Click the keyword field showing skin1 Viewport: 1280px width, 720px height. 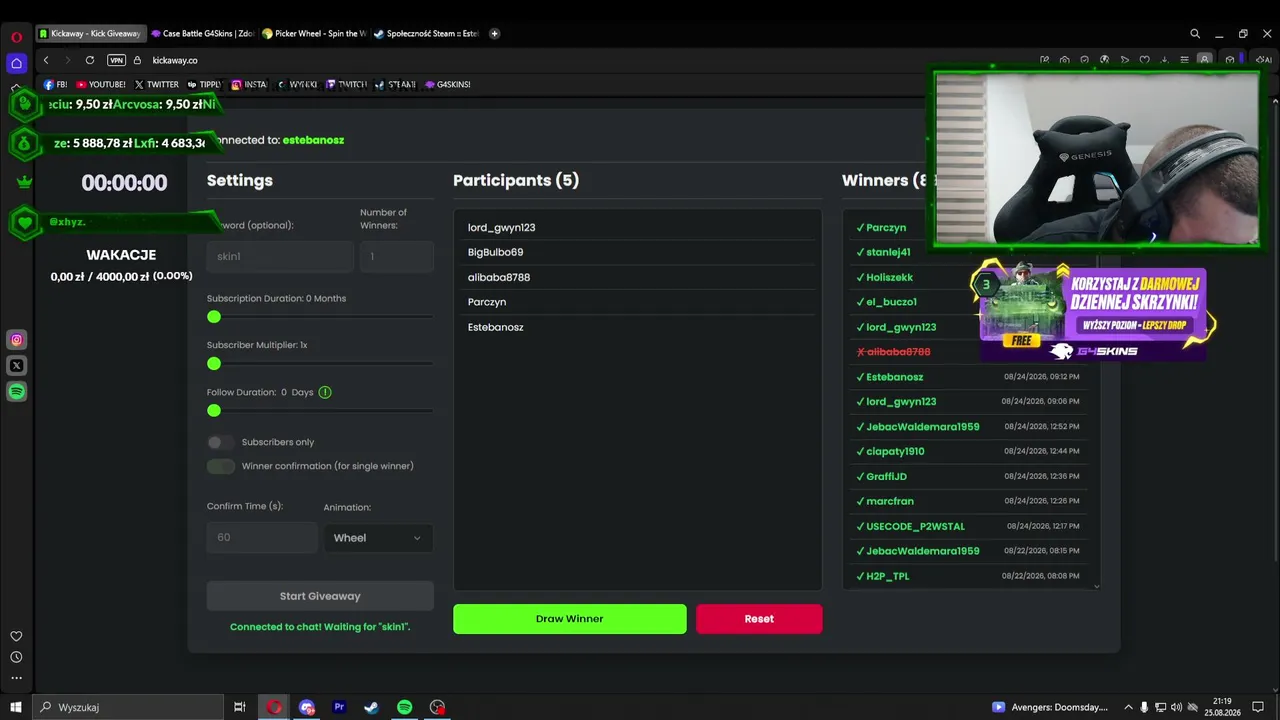(x=280, y=257)
